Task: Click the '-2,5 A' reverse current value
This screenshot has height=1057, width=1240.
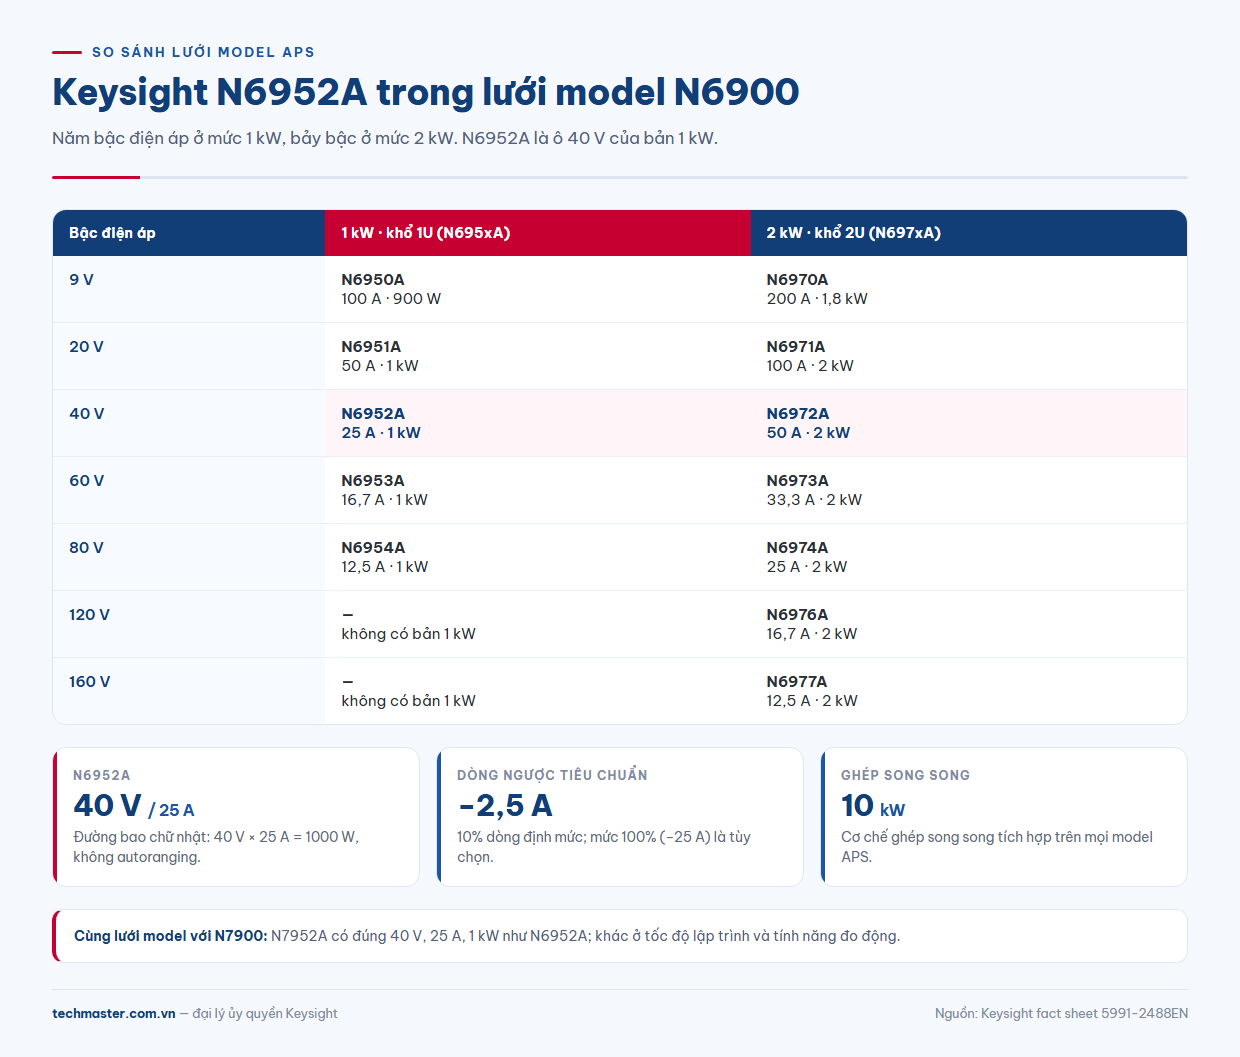Action: pyautogui.click(x=505, y=806)
